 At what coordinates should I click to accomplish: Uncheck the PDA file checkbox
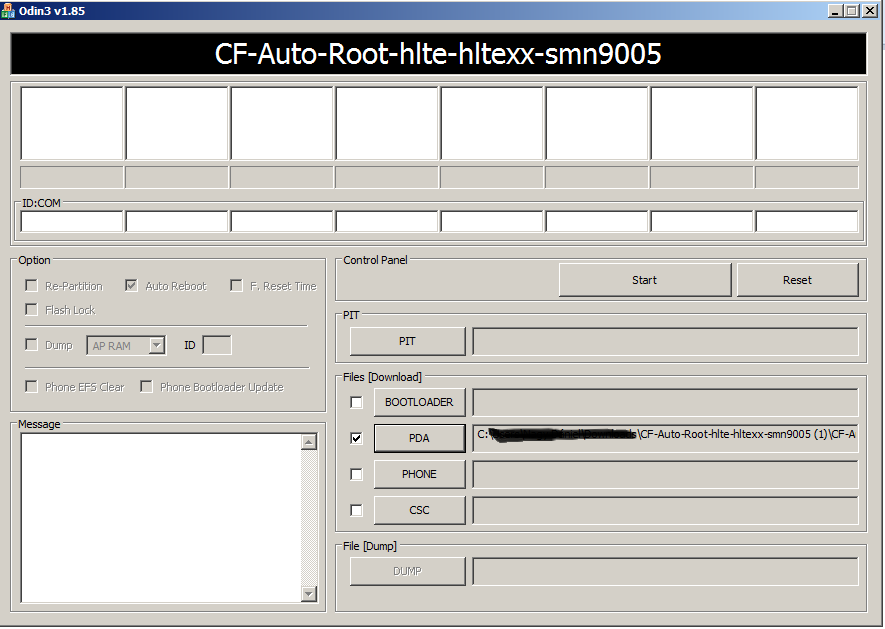(356, 438)
